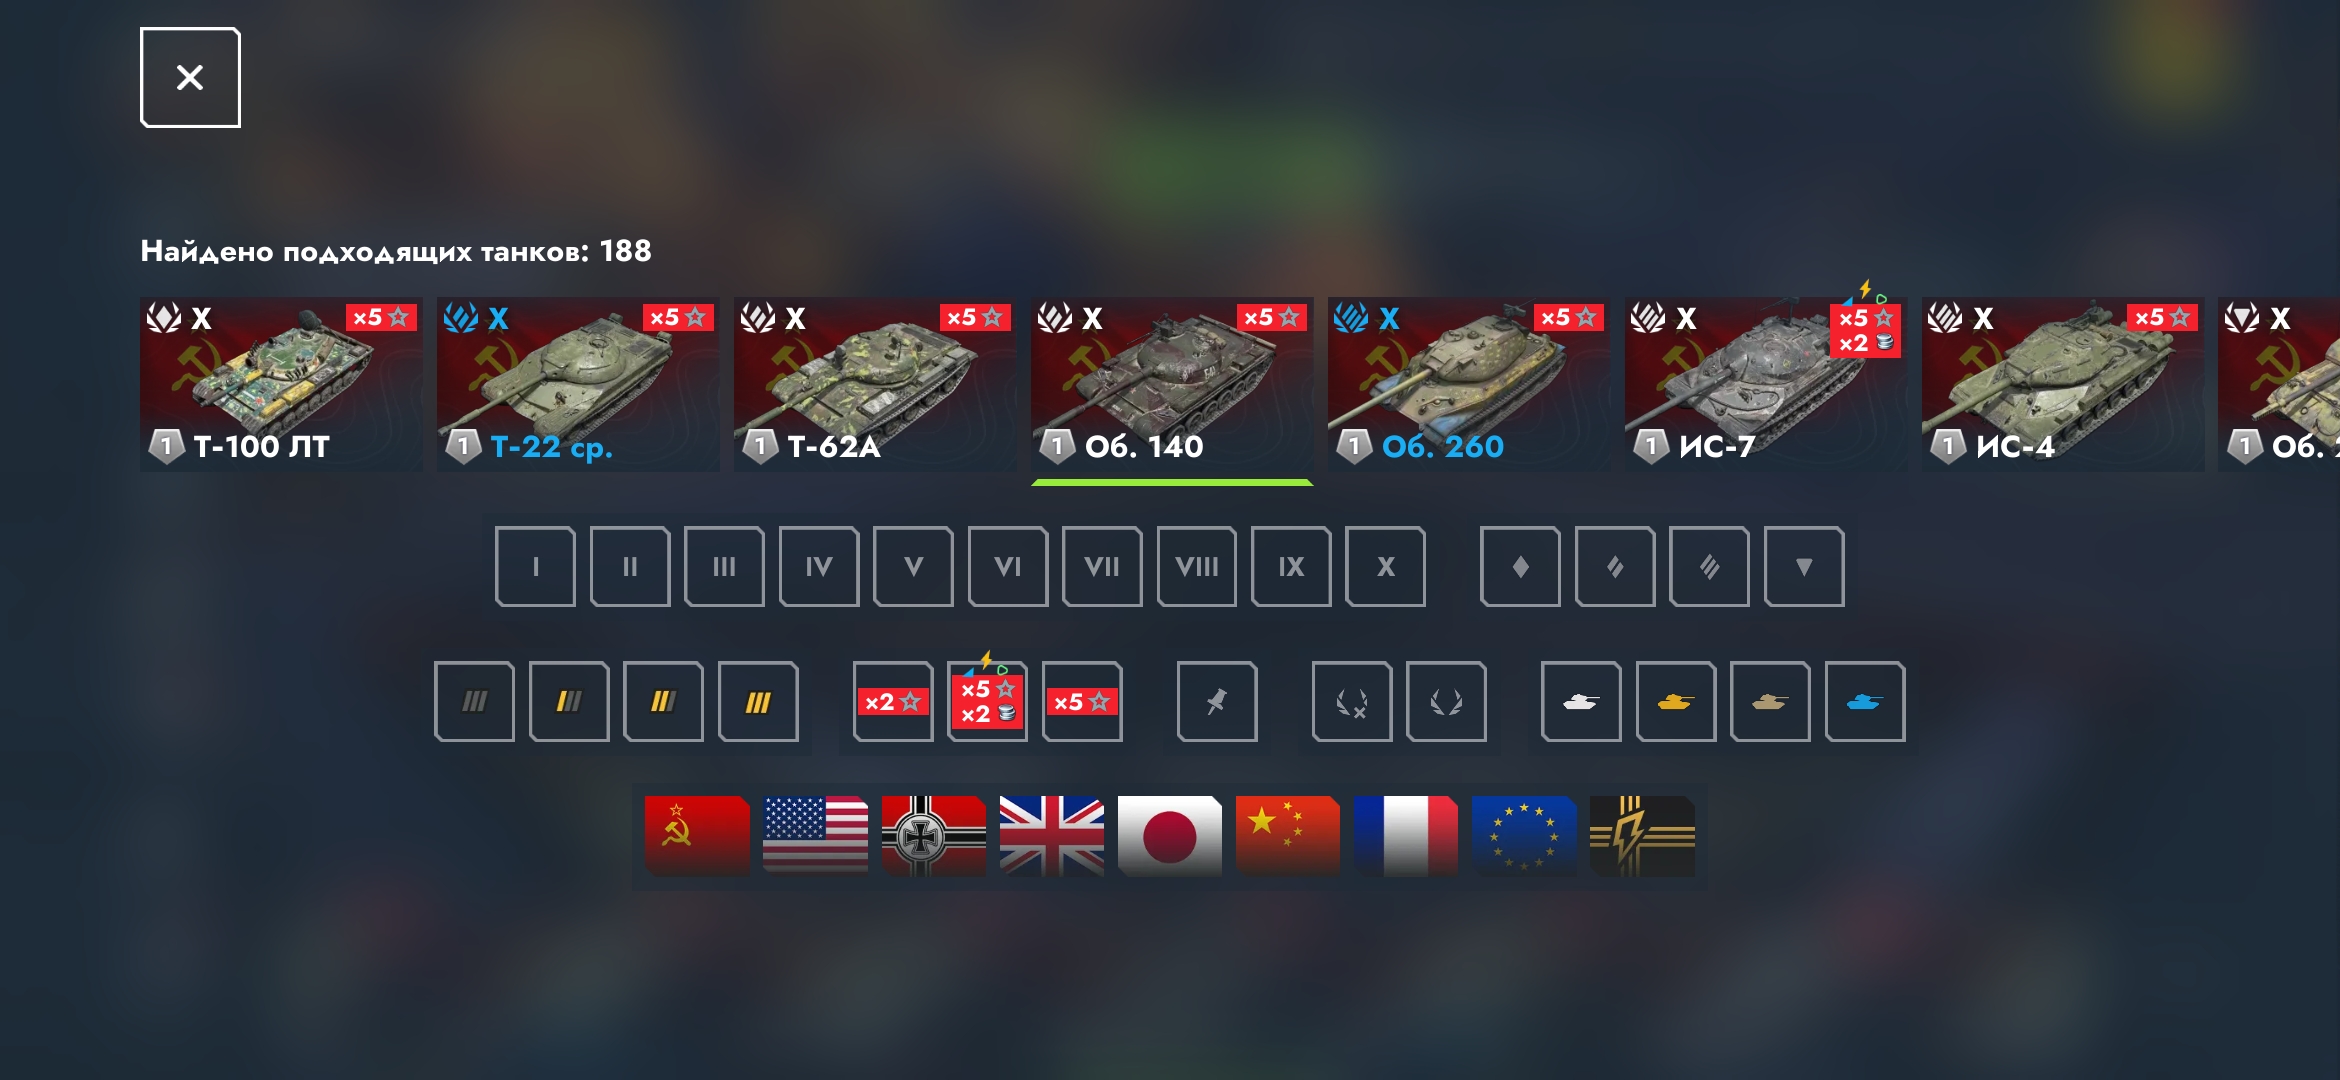Screen dimensions: 2340x1080
Task: Pick the T-100 ЛТ tank
Action: pyautogui.click(x=281, y=384)
